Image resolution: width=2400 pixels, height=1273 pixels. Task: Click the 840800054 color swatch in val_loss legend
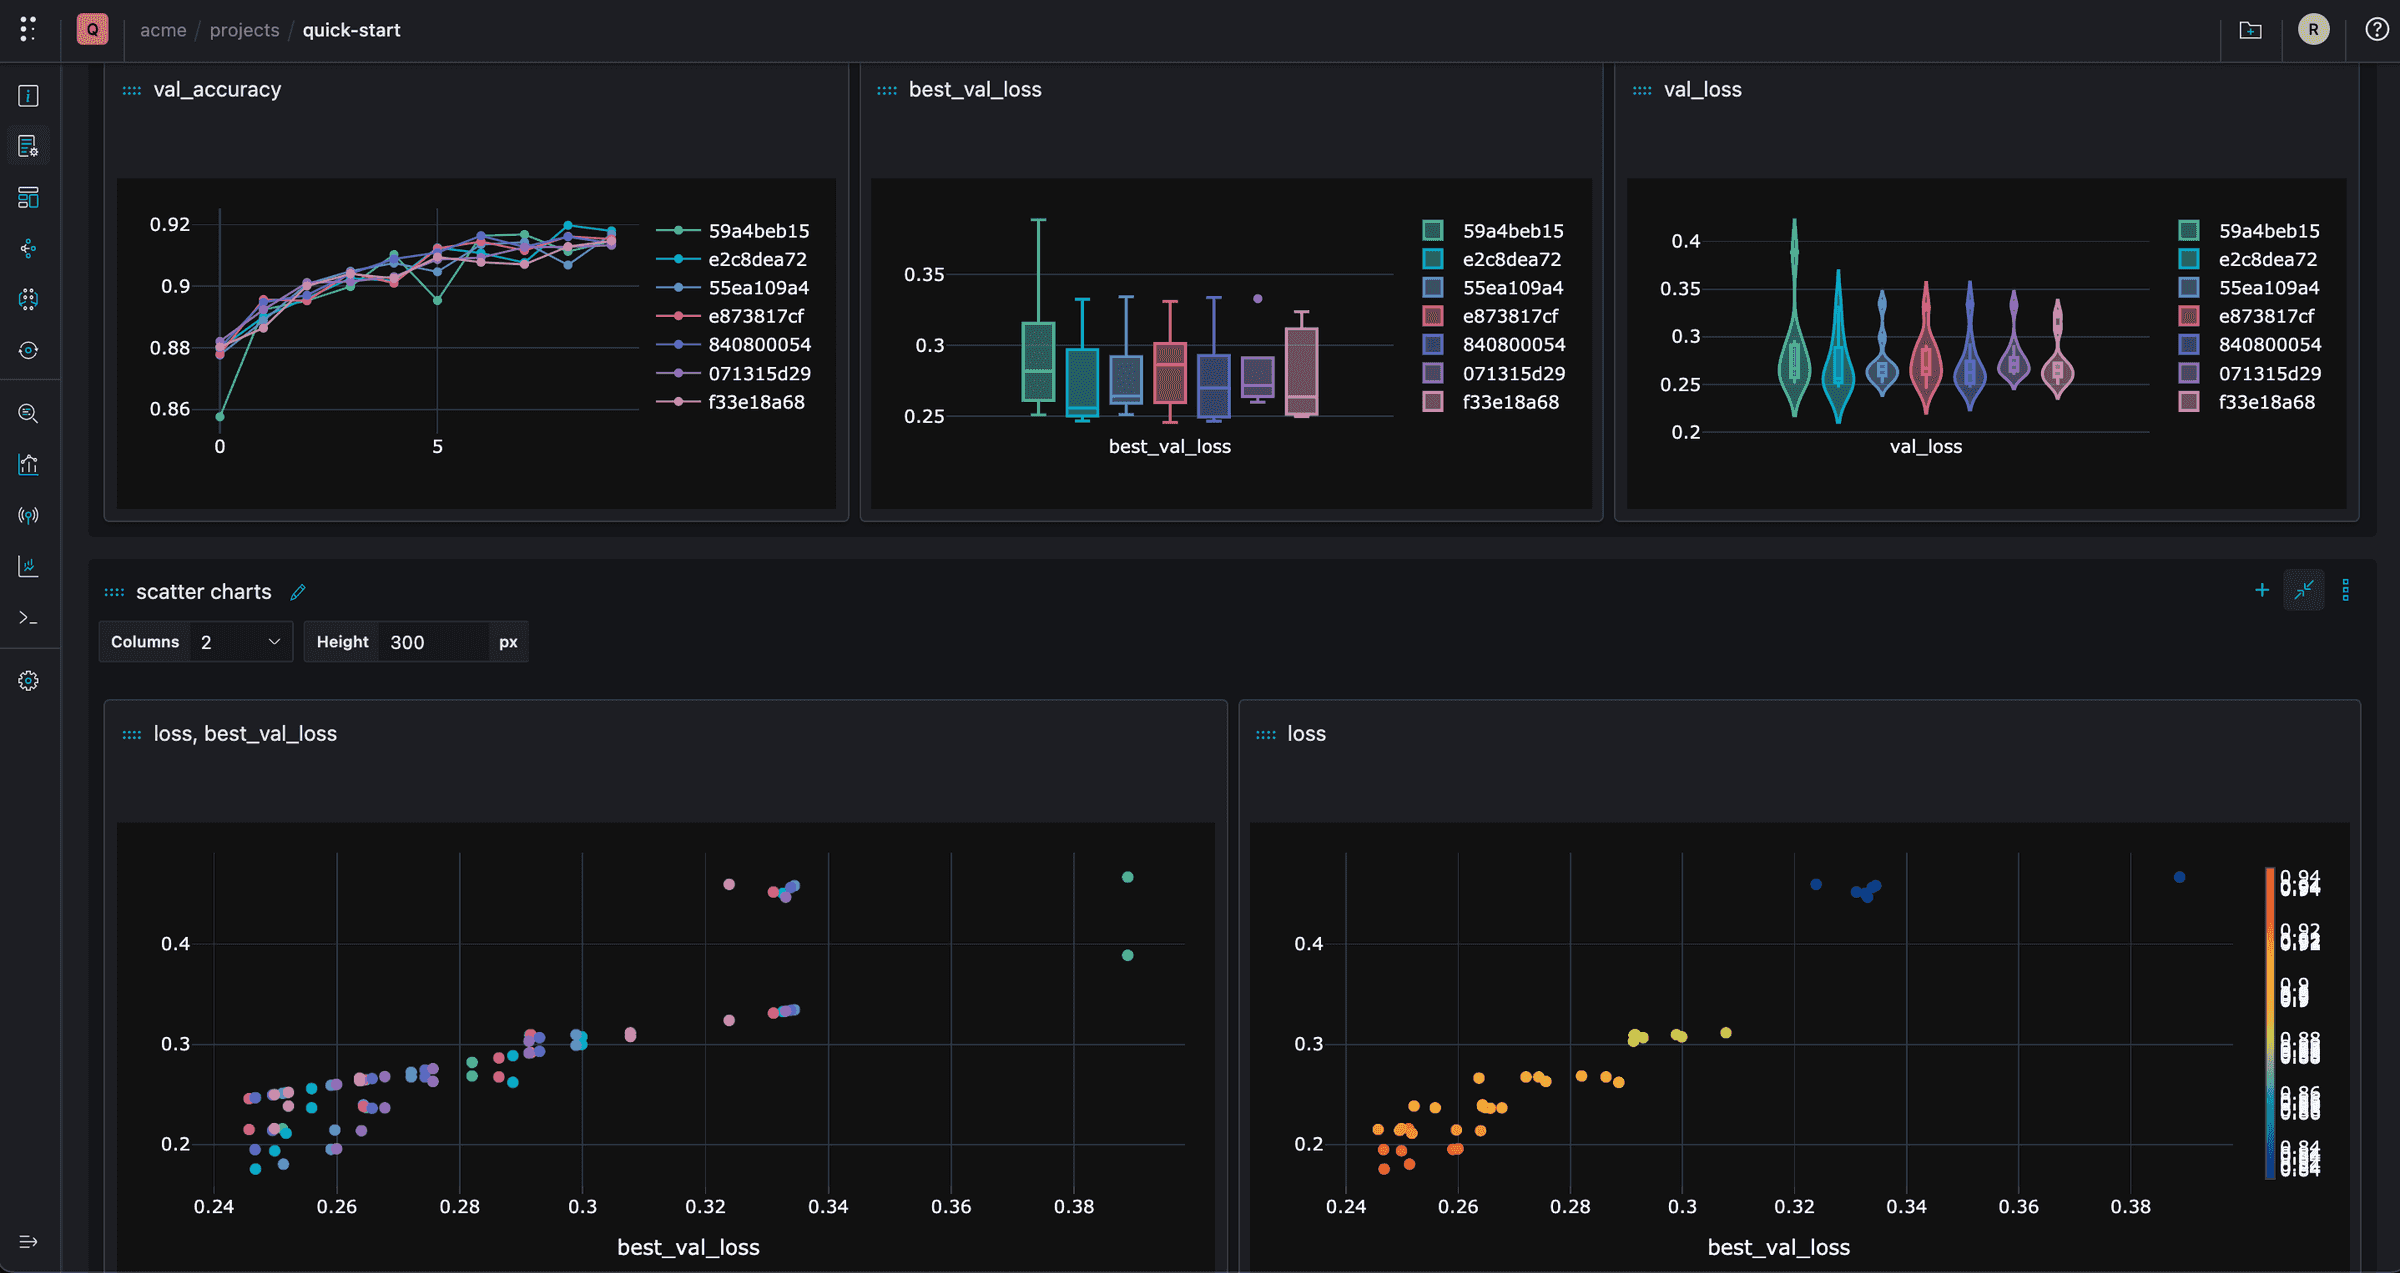(x=2188, y=344)
